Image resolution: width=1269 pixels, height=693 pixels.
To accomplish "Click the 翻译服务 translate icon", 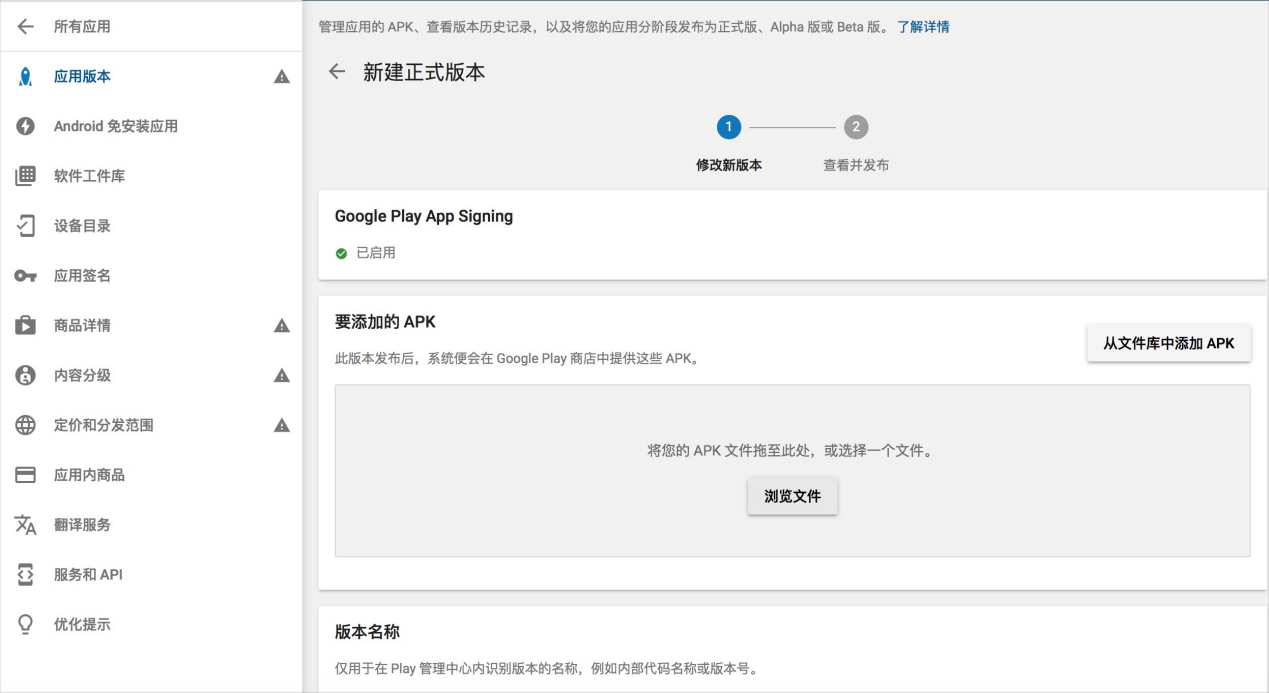I will pyautogui.click(x=25, y=525).
